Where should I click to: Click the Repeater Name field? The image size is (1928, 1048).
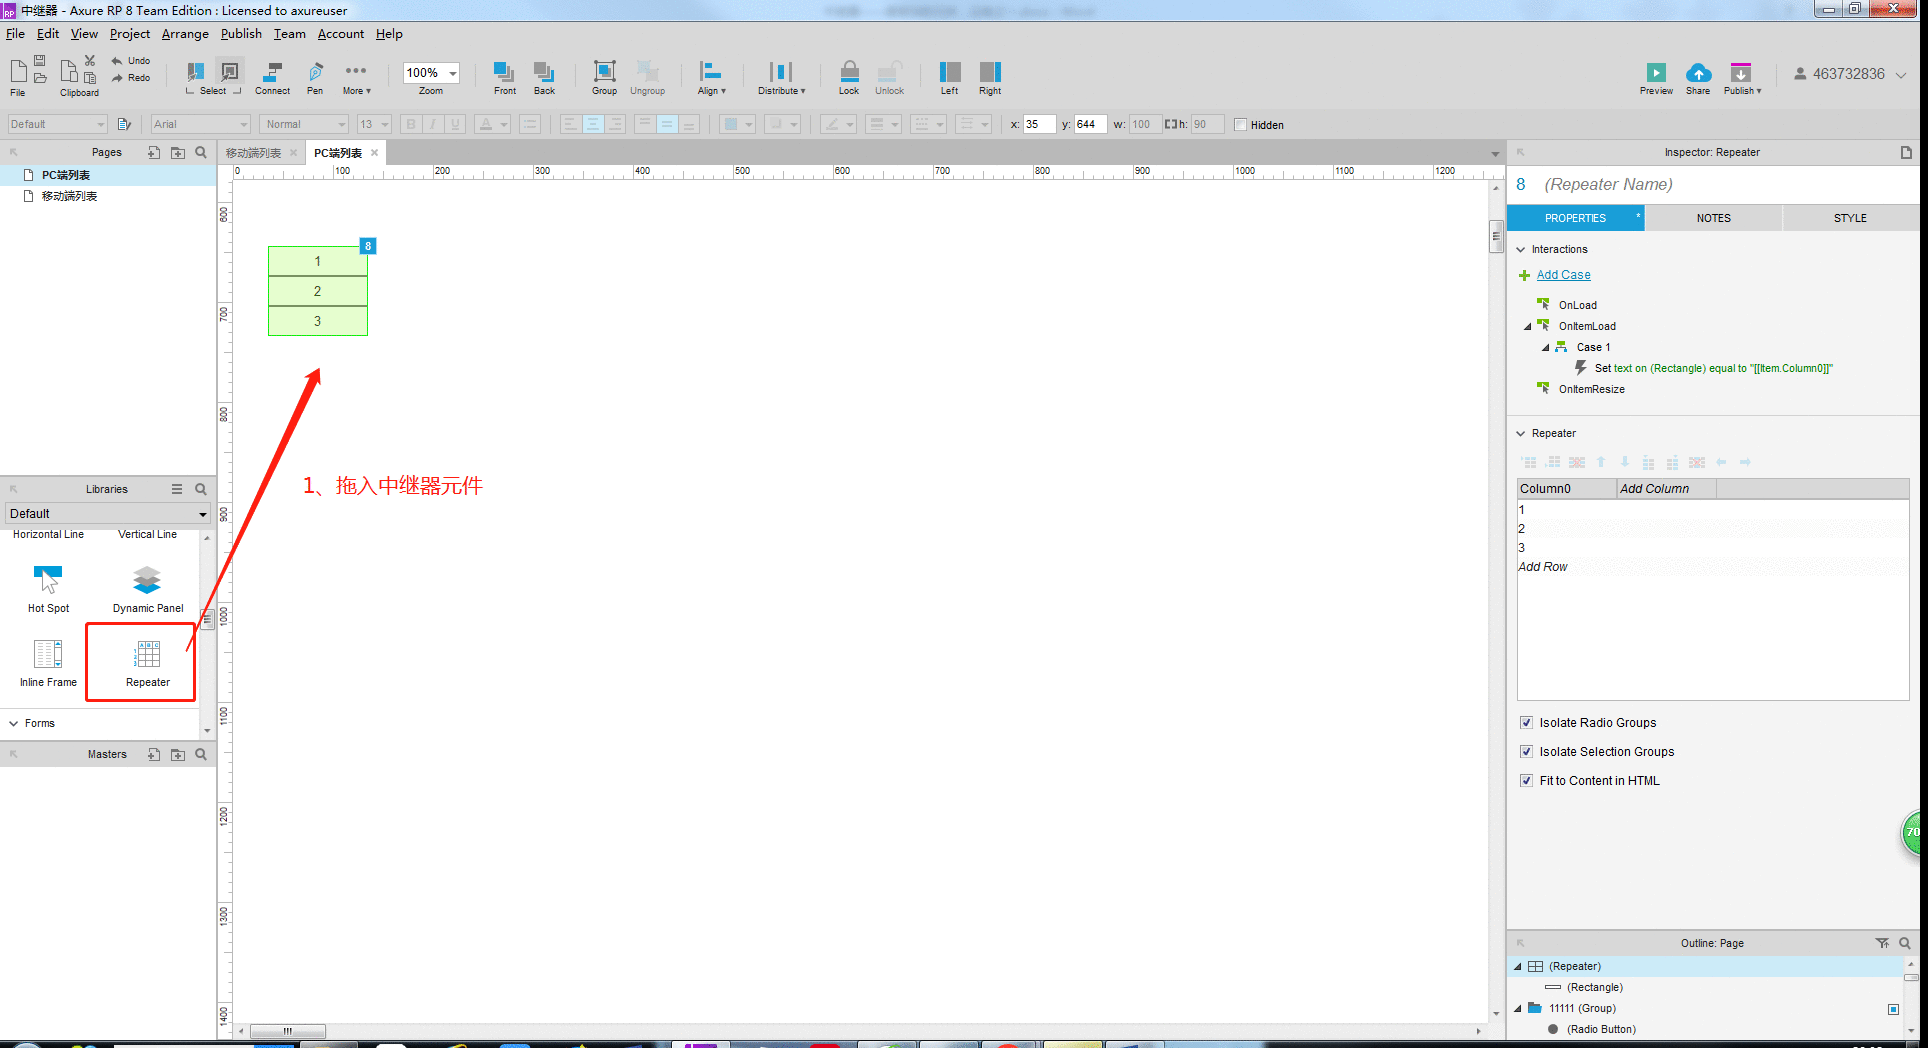tap(1608, 185)
